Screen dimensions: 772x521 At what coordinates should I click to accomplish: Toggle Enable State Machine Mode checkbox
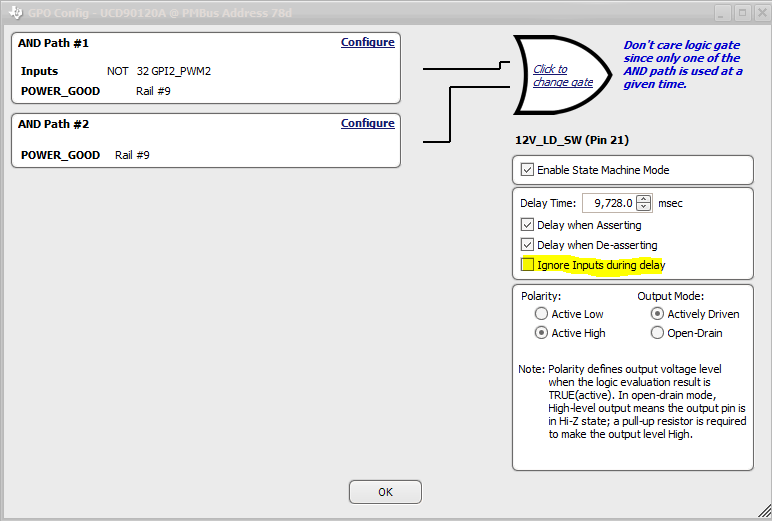[527, 170]
